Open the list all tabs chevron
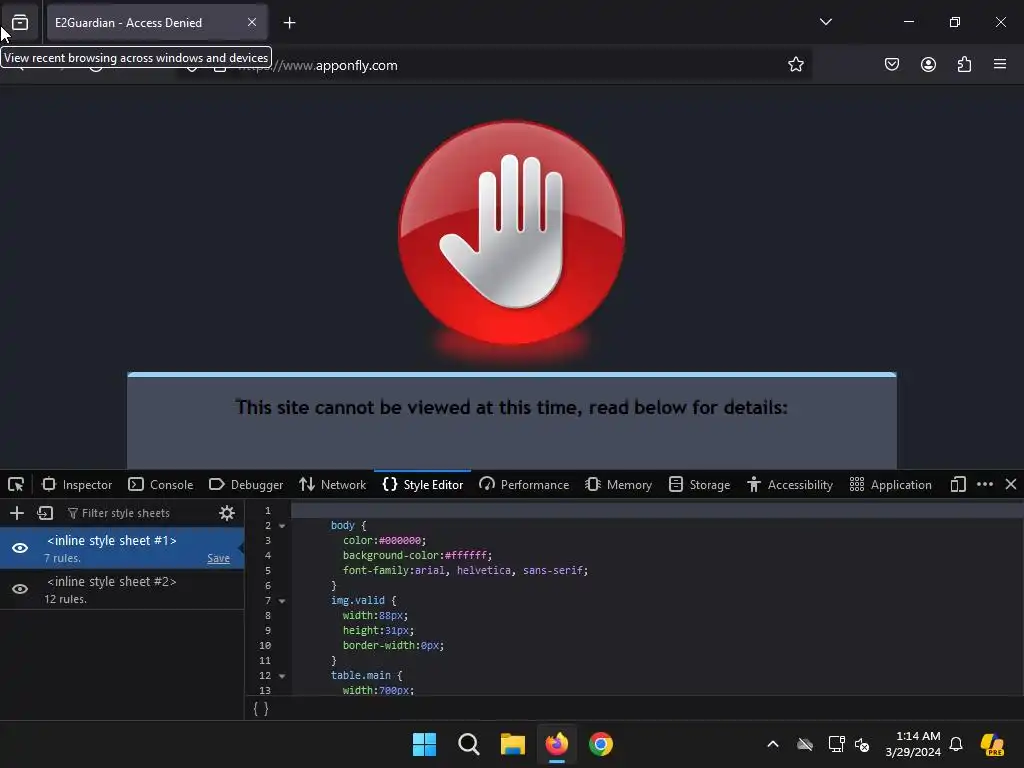 click(825, 22)
